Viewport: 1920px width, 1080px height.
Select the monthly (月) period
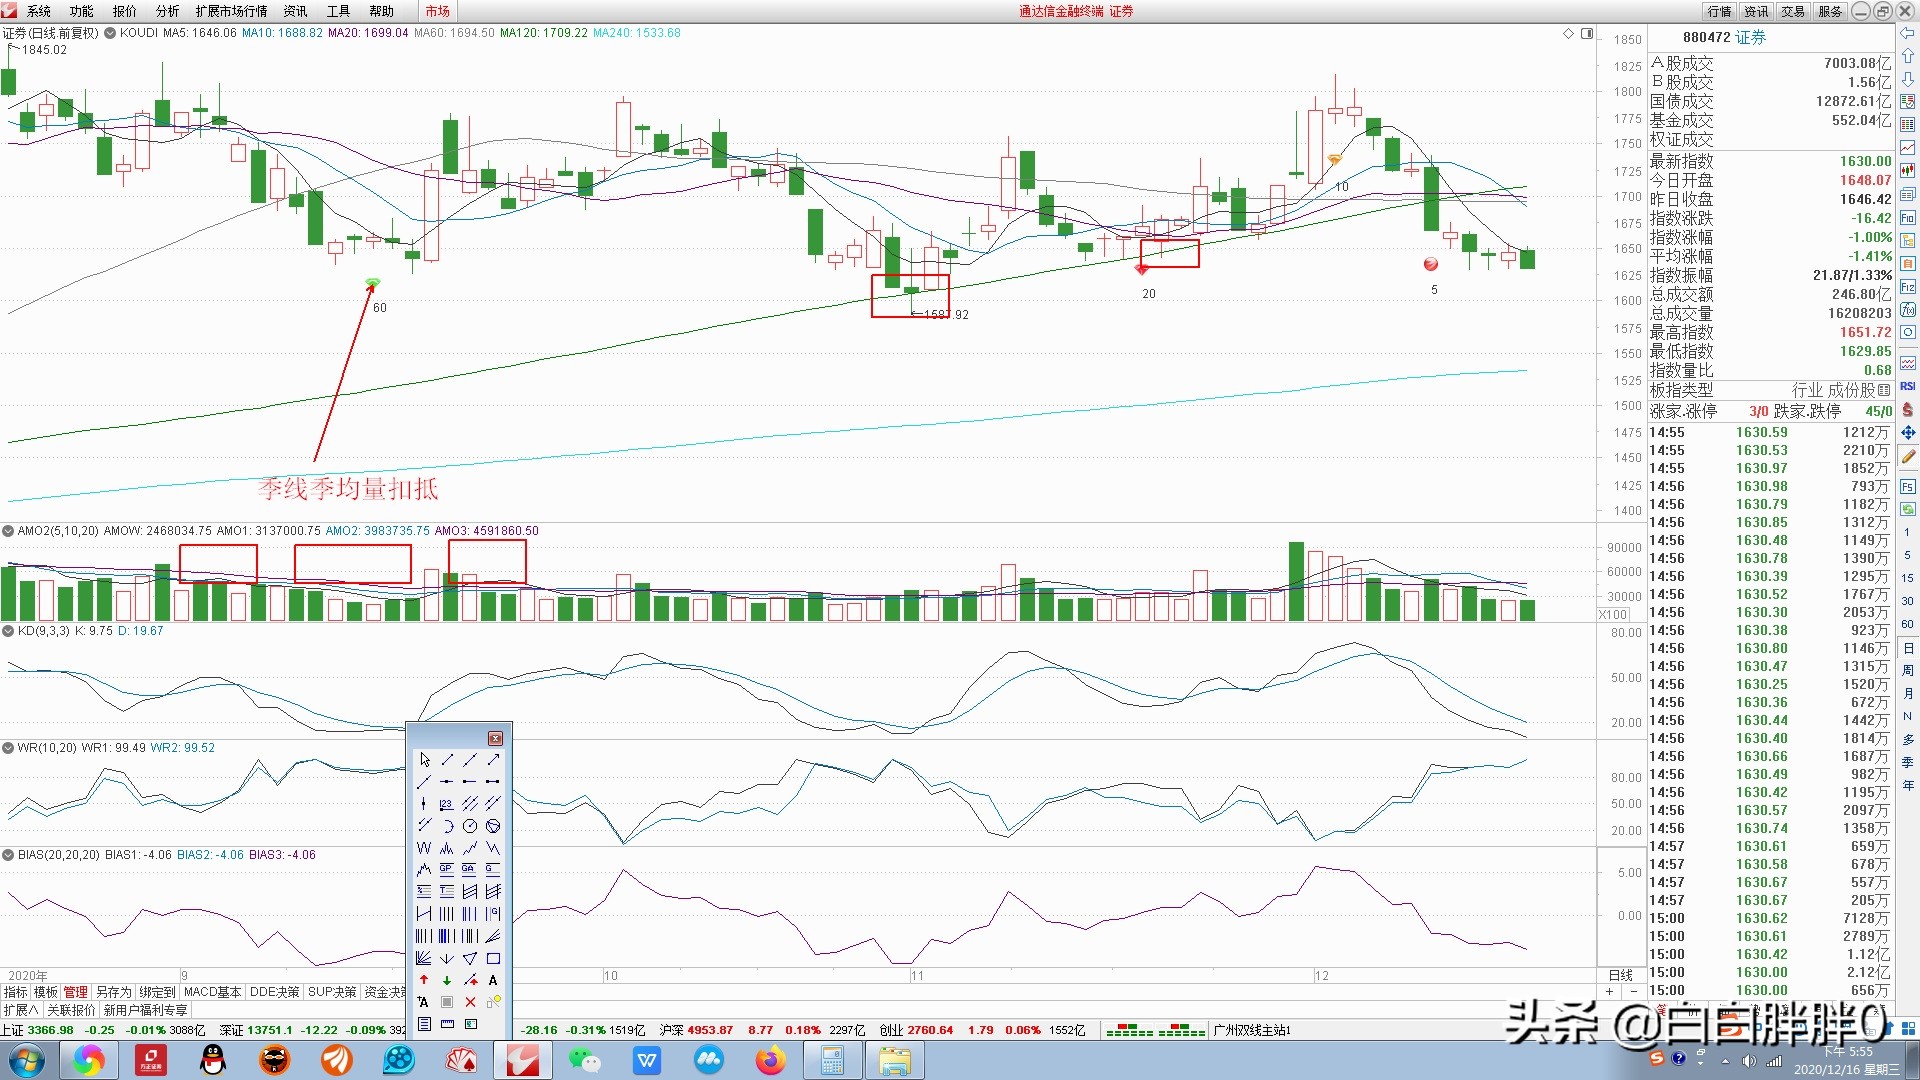(1907, 694)
